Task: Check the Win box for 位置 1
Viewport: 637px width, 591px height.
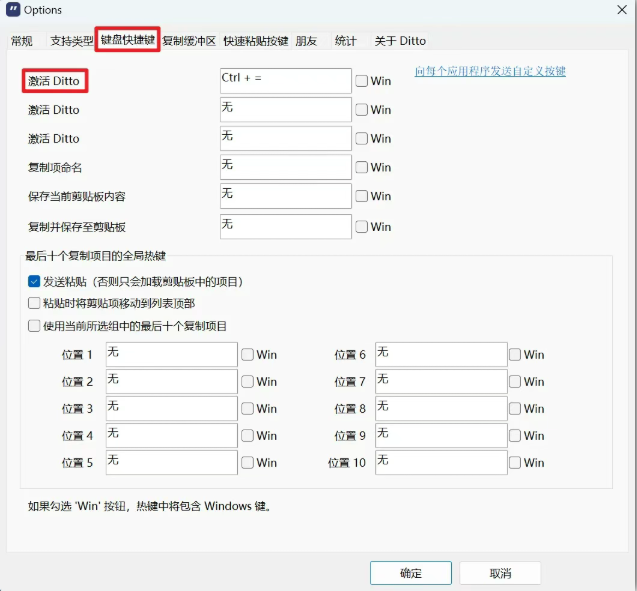Action: coord(247,355)
